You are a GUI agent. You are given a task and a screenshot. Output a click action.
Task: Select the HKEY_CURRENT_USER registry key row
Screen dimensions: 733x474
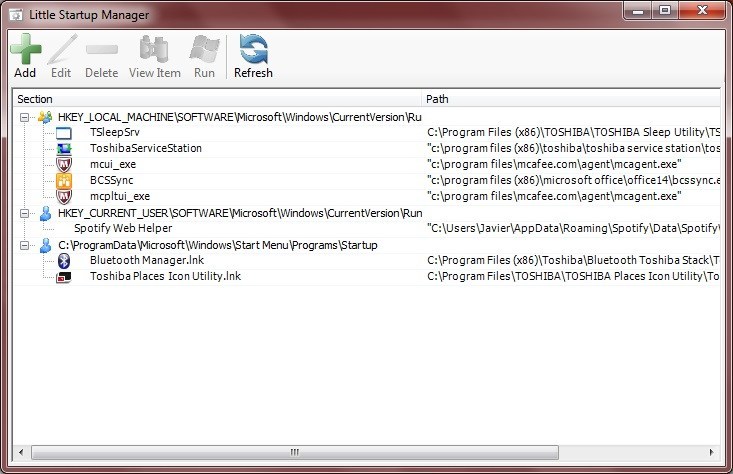[x=240, y=213]
